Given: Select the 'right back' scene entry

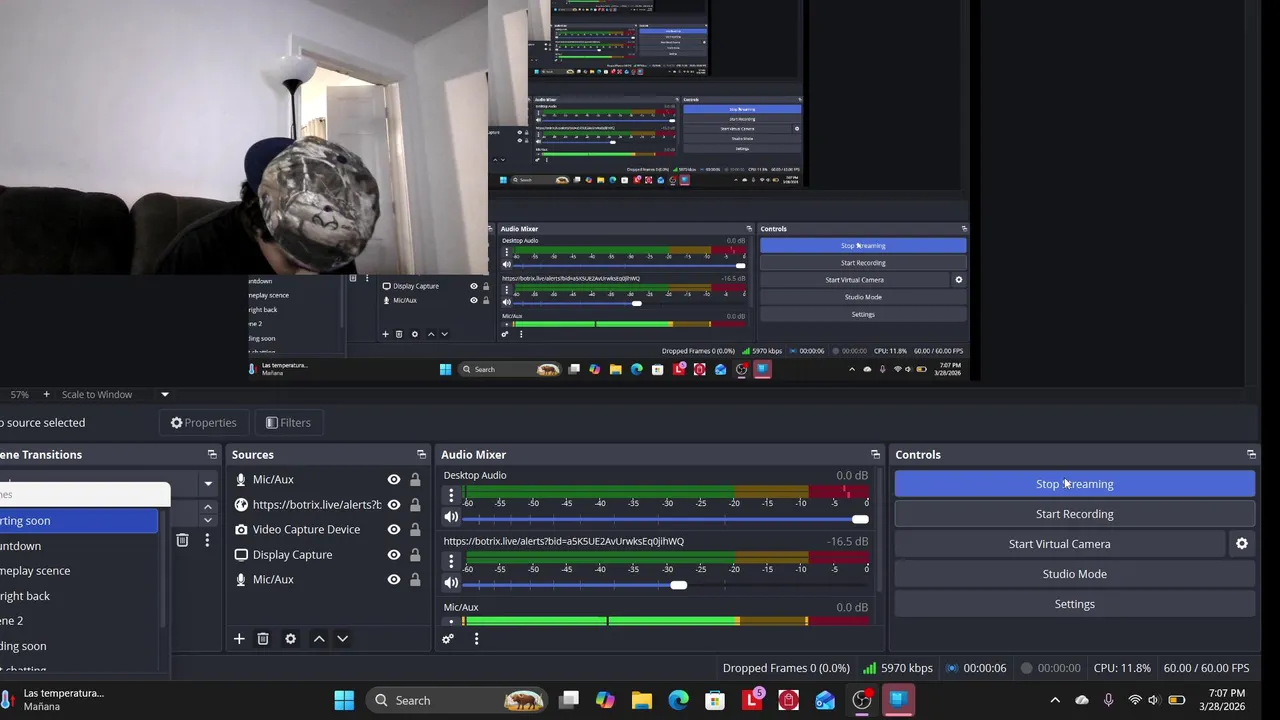Looking at the screenshot, I should click(x=79, y=596).
